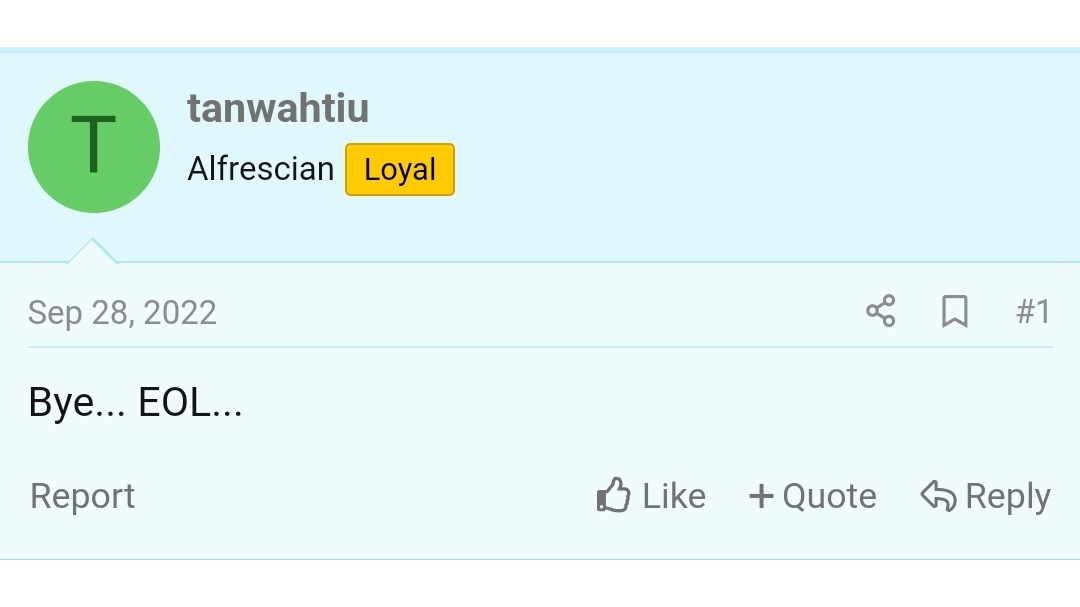1080x607 pixels.
Task: Click the plus icon next to Quote
Action: click(x=761, y=496)
